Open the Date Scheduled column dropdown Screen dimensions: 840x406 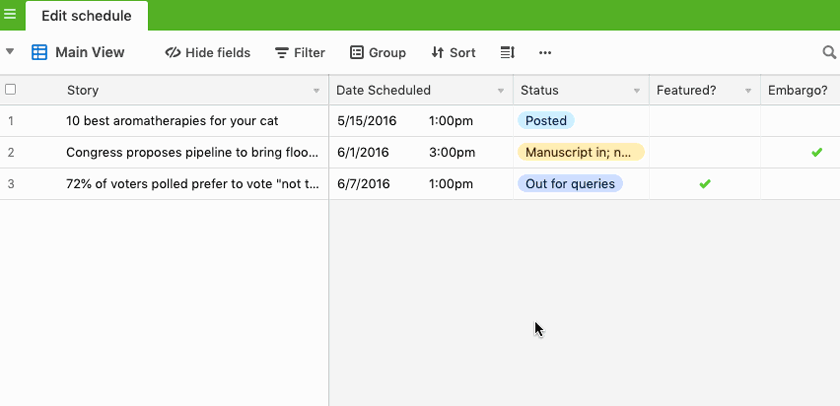(x=501, y=91)
